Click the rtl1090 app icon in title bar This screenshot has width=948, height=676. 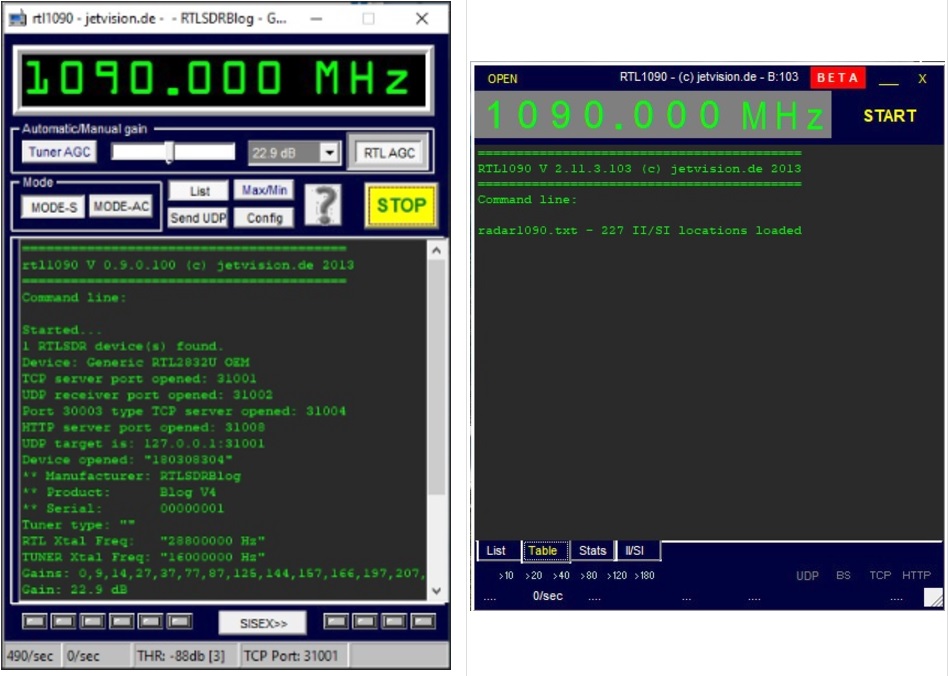pyautogui.click(x=17, y=19)
